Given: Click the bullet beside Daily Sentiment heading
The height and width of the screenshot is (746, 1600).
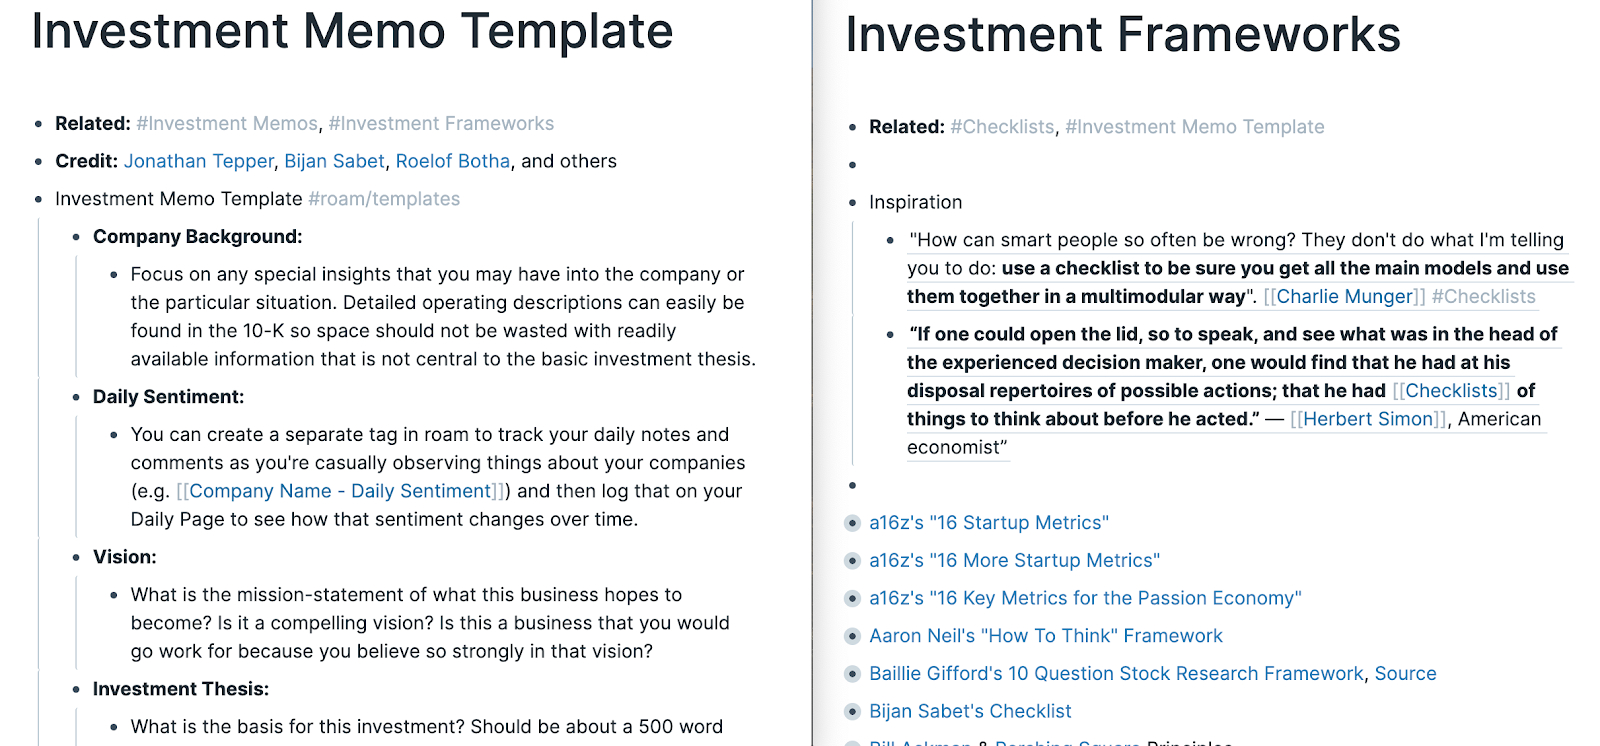Looking at the screenshot, I should (x=76, y=397).
